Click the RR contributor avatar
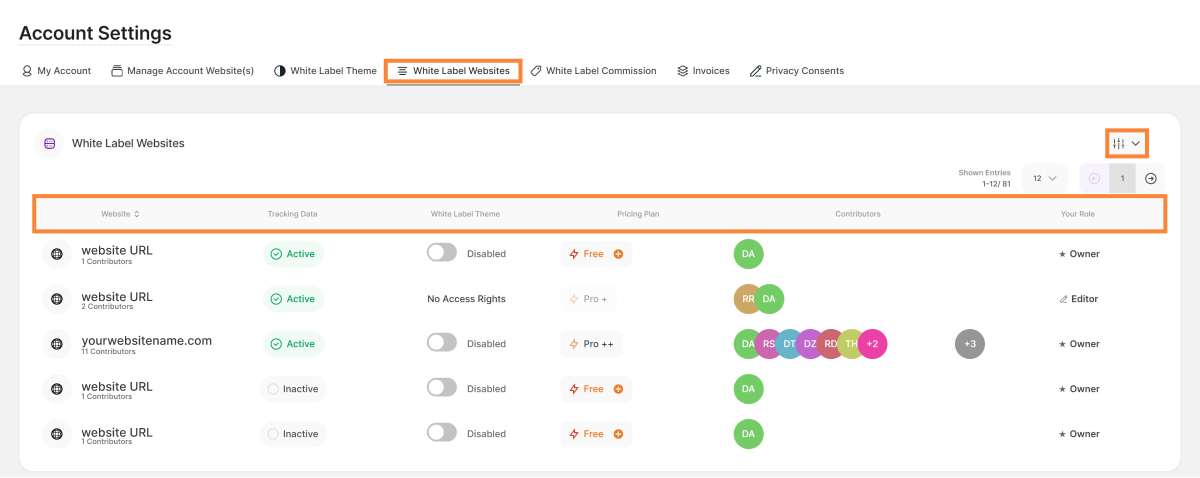The width and height of the screenshot is (1200, 478). (x=748, y=299)
